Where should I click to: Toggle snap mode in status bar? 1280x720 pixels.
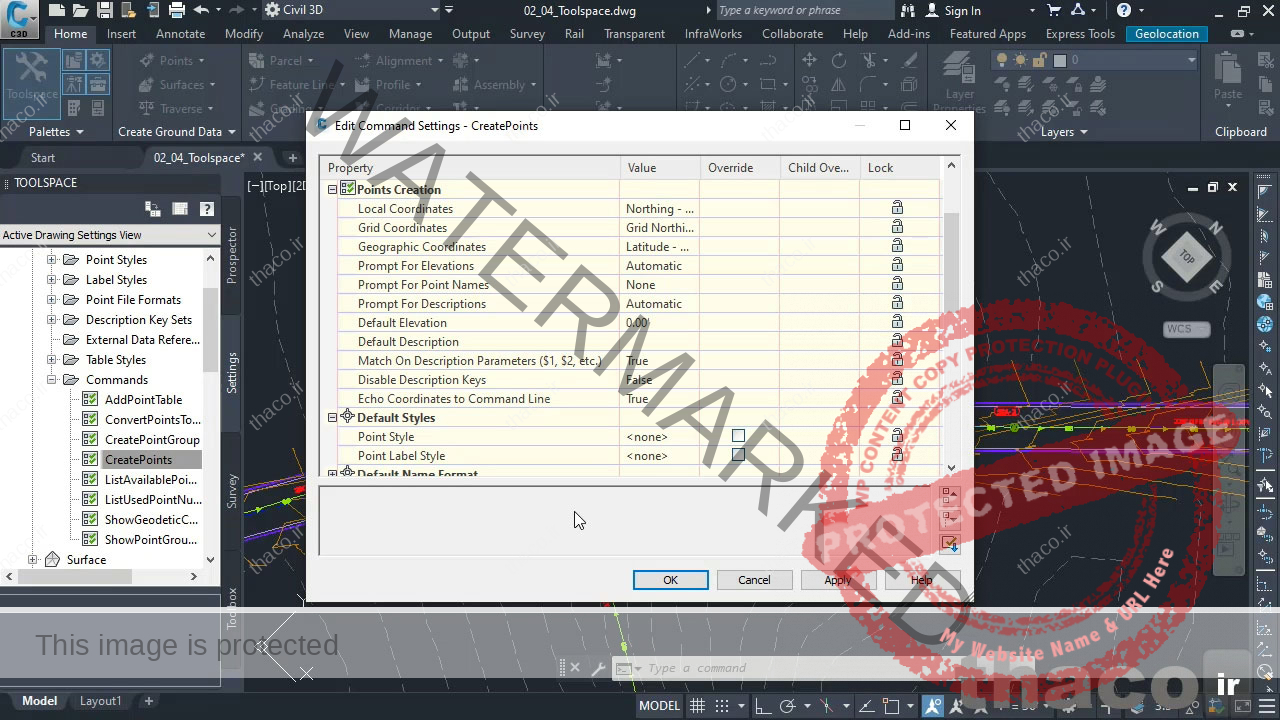(720, 706)
